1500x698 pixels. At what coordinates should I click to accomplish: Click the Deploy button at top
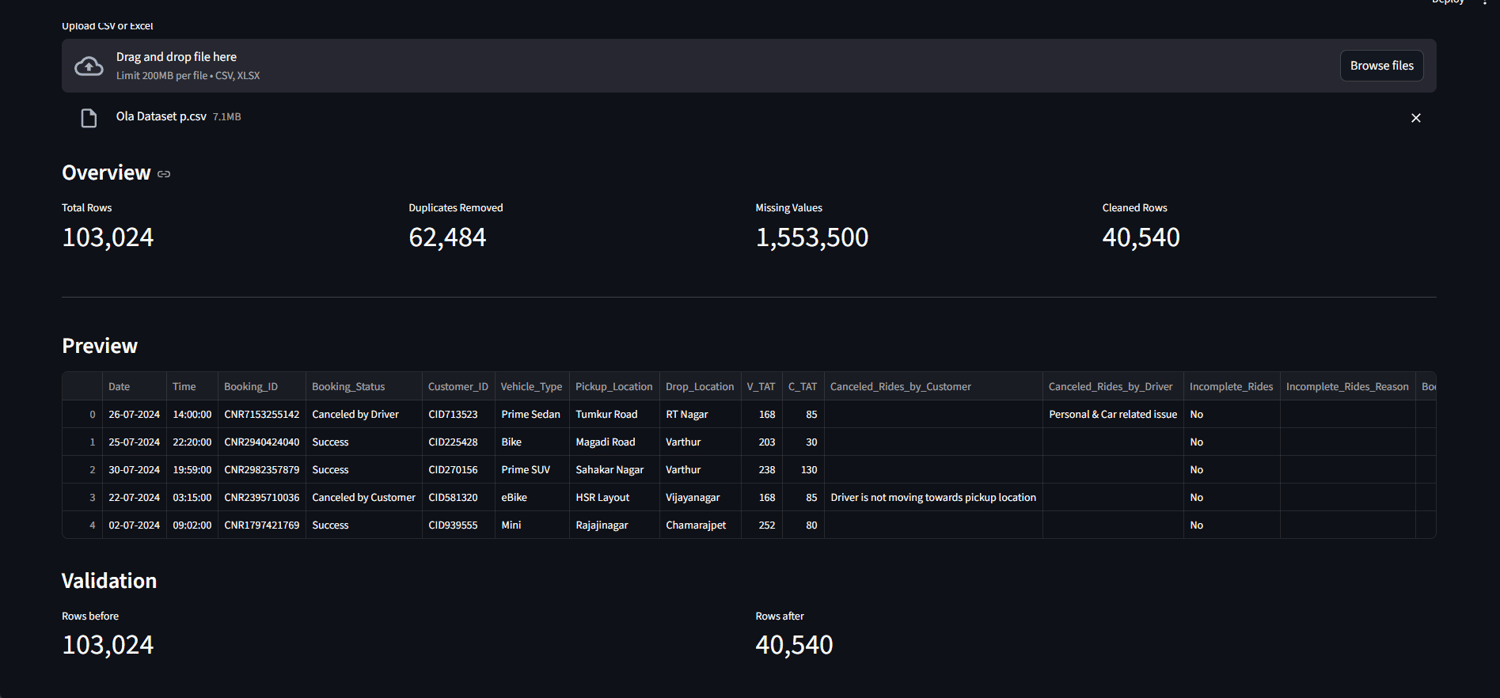1447,2
